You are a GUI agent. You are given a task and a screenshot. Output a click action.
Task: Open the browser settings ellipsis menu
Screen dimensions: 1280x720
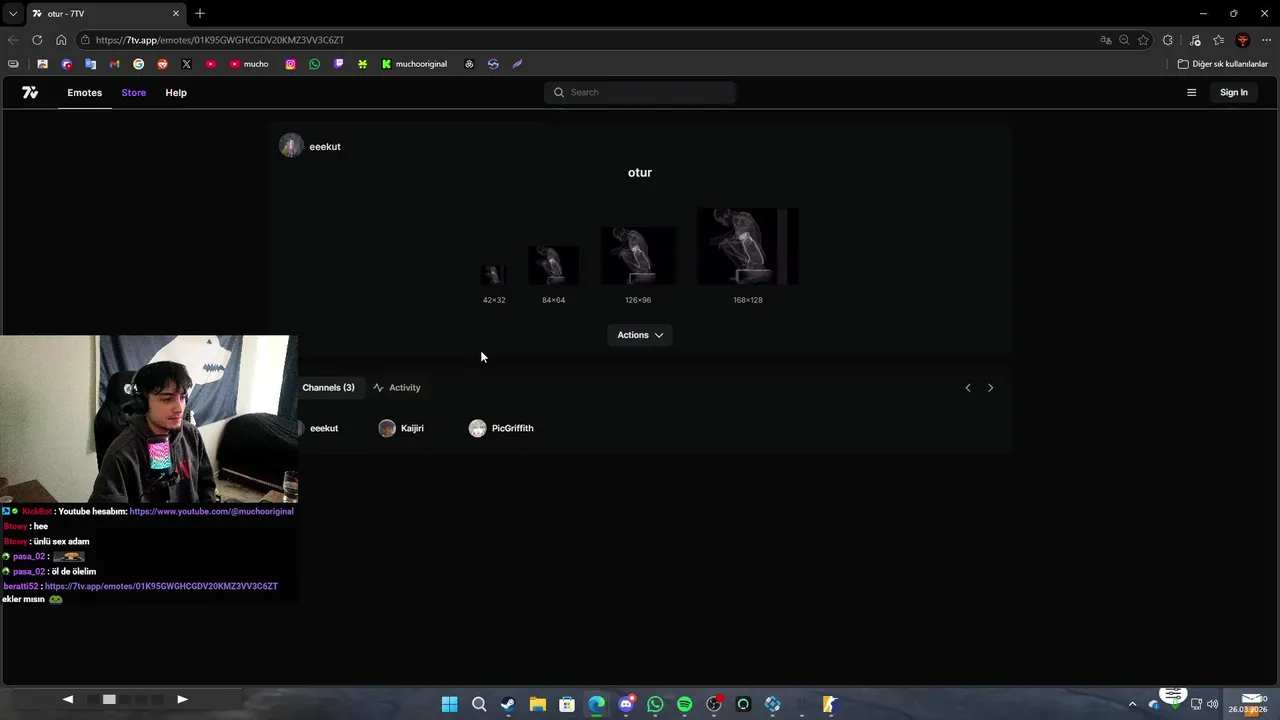[1266, 40]
